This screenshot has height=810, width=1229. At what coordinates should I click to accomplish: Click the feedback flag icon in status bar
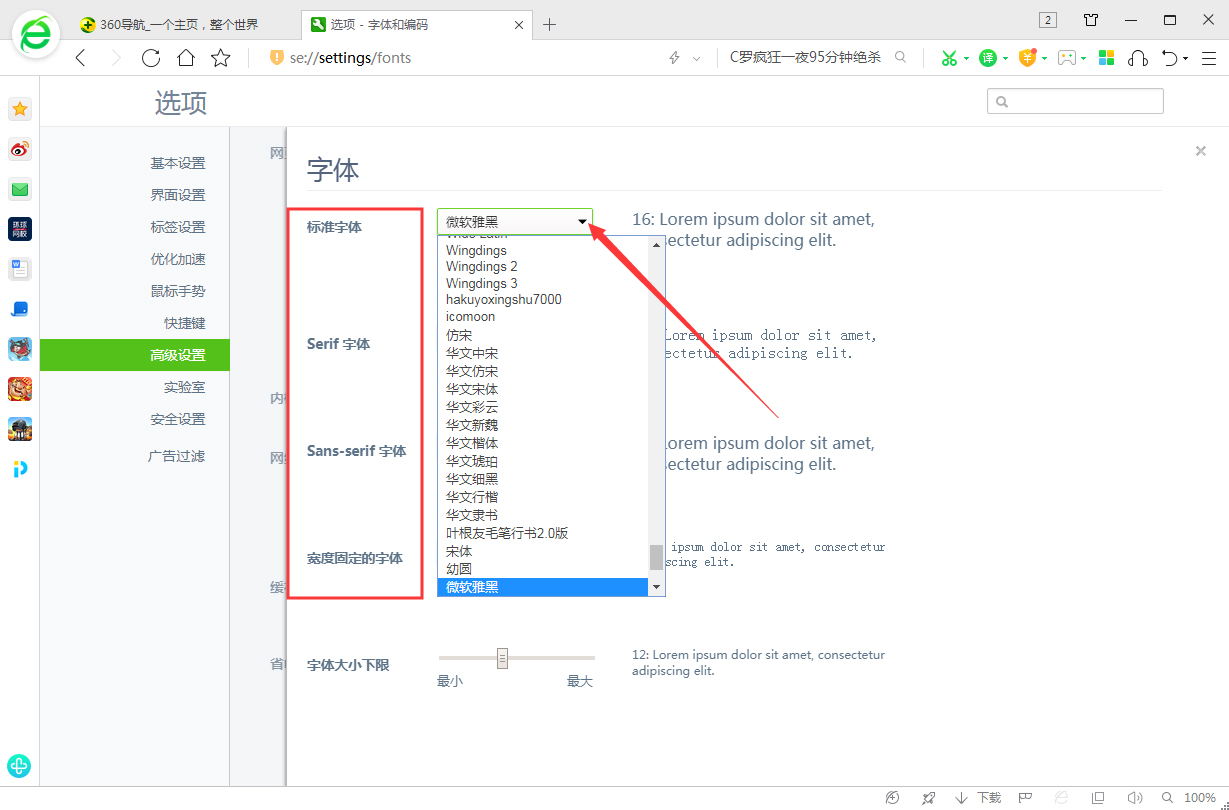(1025, 797)
